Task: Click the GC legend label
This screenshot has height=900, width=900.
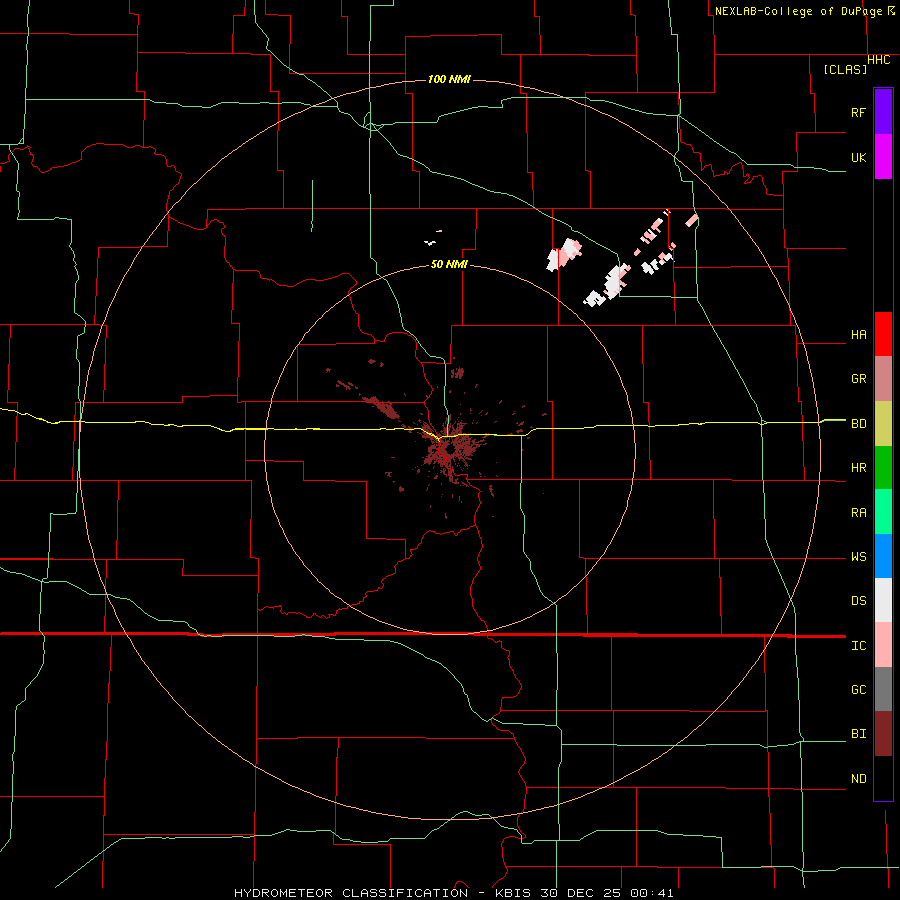Action: pyautogui.click(x=858, y=690)
